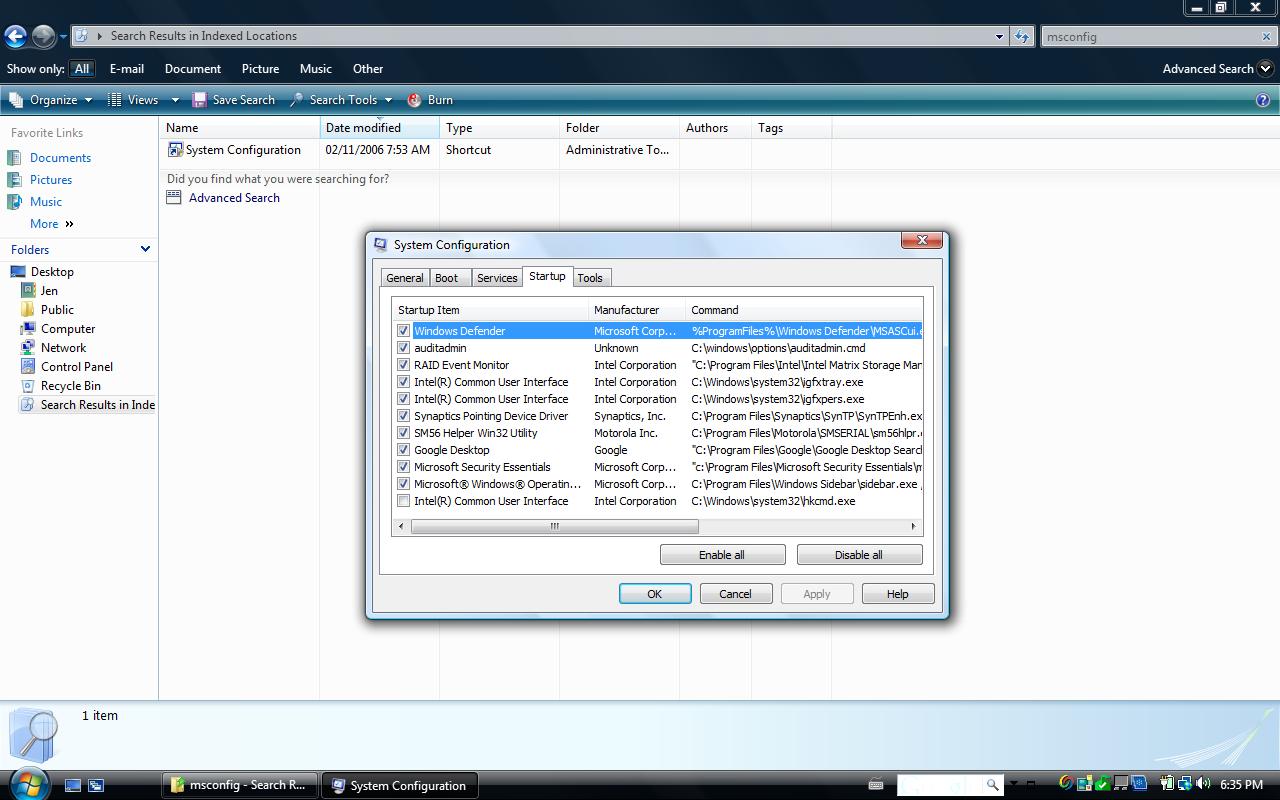Expand the Advanced Search chevron
The width and height of the screenshot is (1280, 800).
pos(1265,69)
